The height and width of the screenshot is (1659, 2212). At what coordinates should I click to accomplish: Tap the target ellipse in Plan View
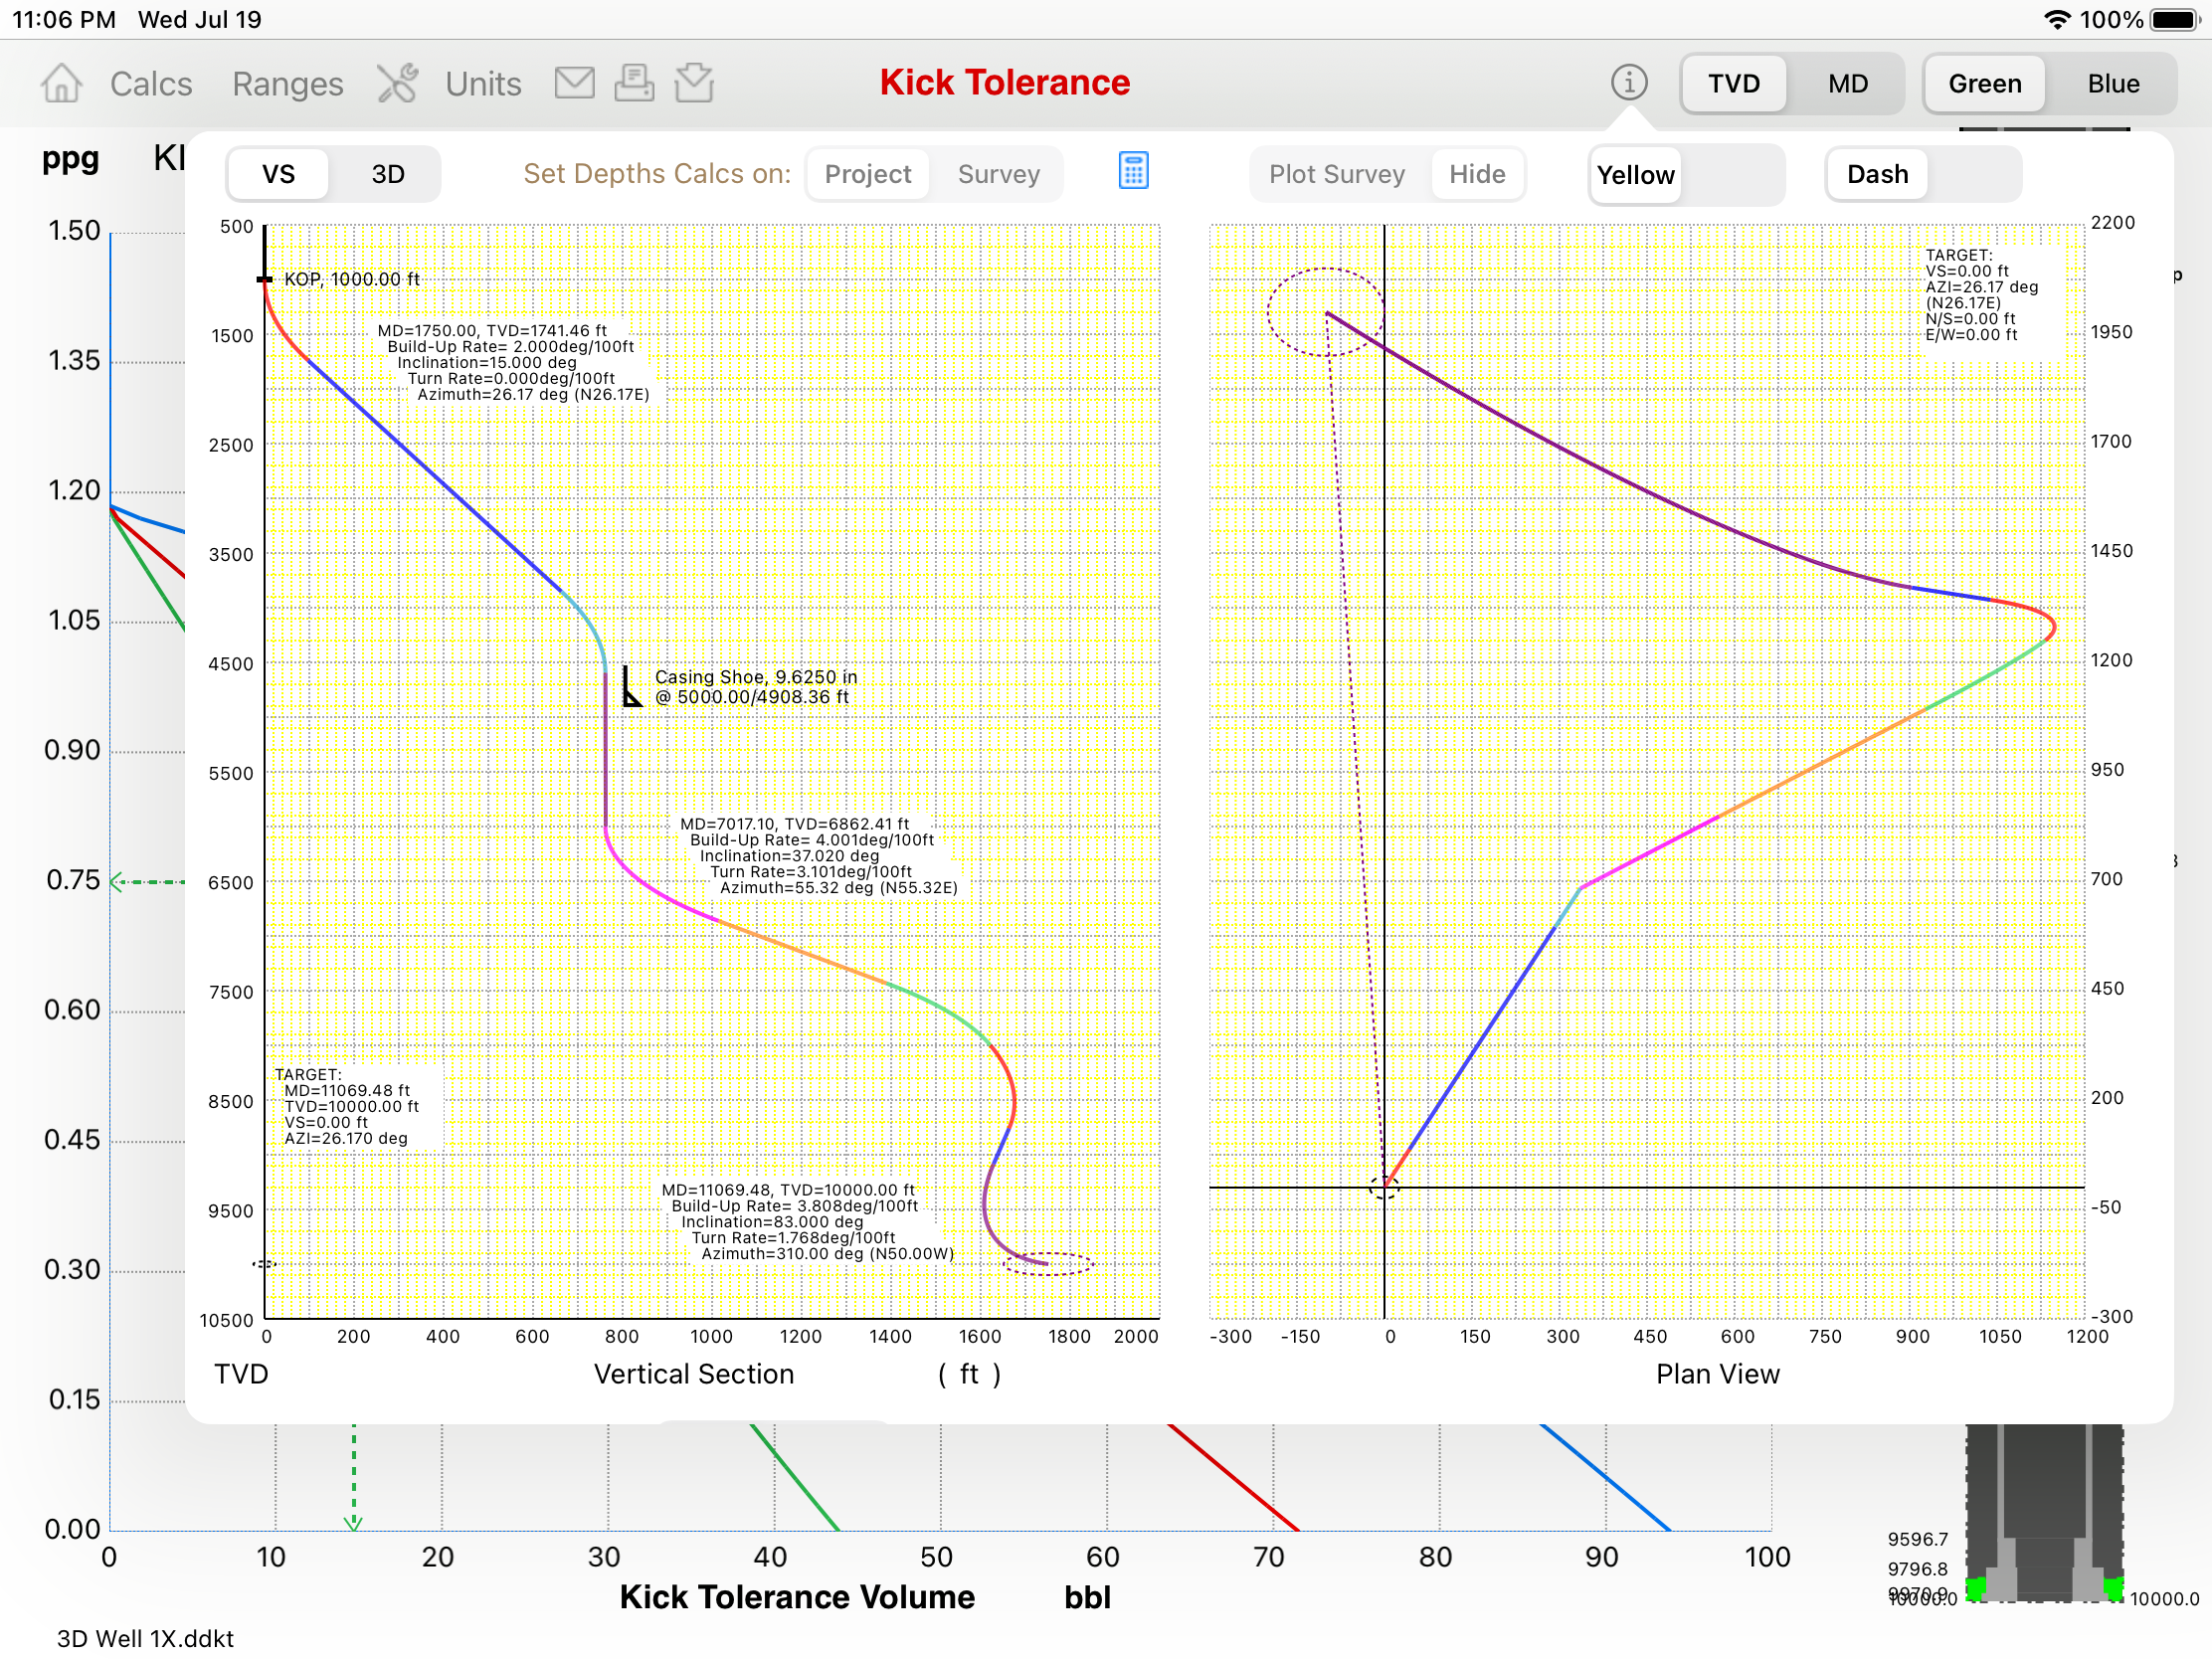point(1326,311)
